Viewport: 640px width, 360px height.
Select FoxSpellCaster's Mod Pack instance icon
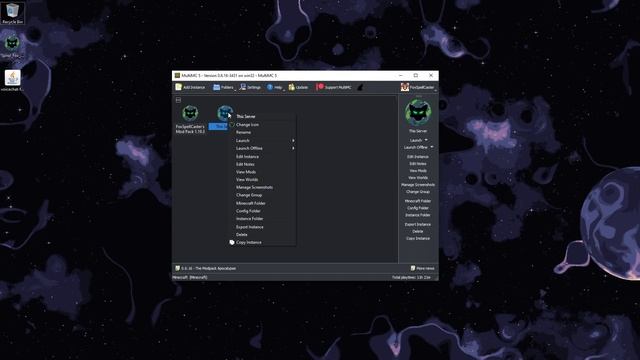[x=190, y=113]
